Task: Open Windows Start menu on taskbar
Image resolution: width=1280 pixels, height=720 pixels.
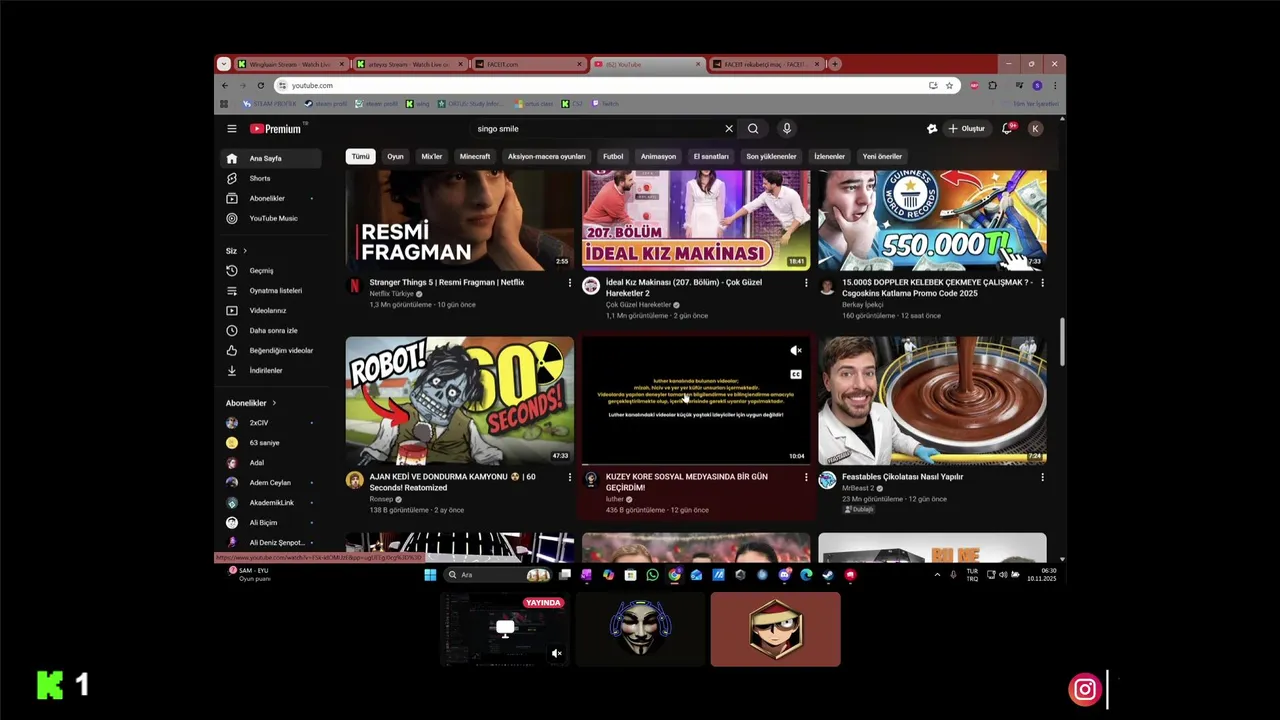Action: [x=430, y=575]
